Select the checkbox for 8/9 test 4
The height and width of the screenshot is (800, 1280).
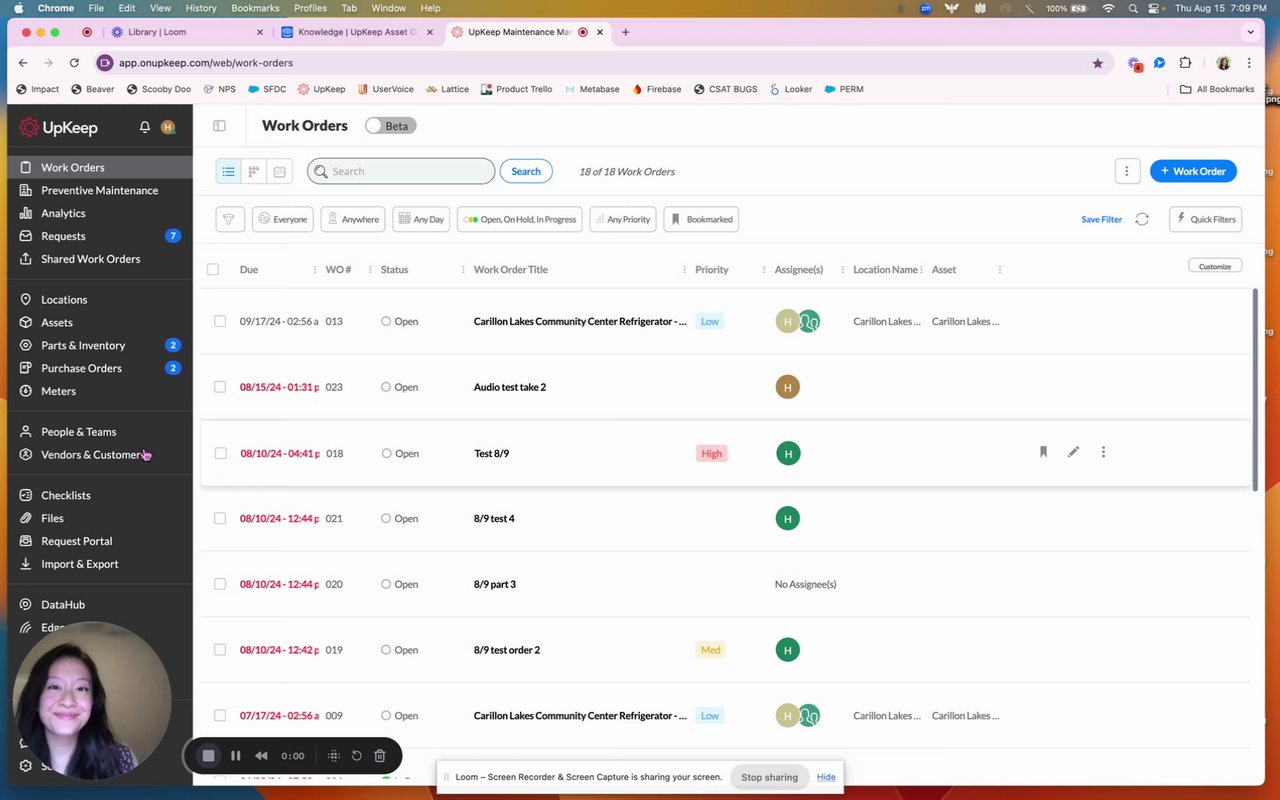pos(220,518)
